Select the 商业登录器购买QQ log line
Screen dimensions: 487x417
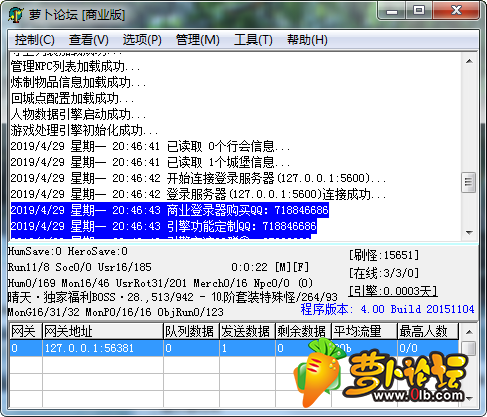(170, 210)
